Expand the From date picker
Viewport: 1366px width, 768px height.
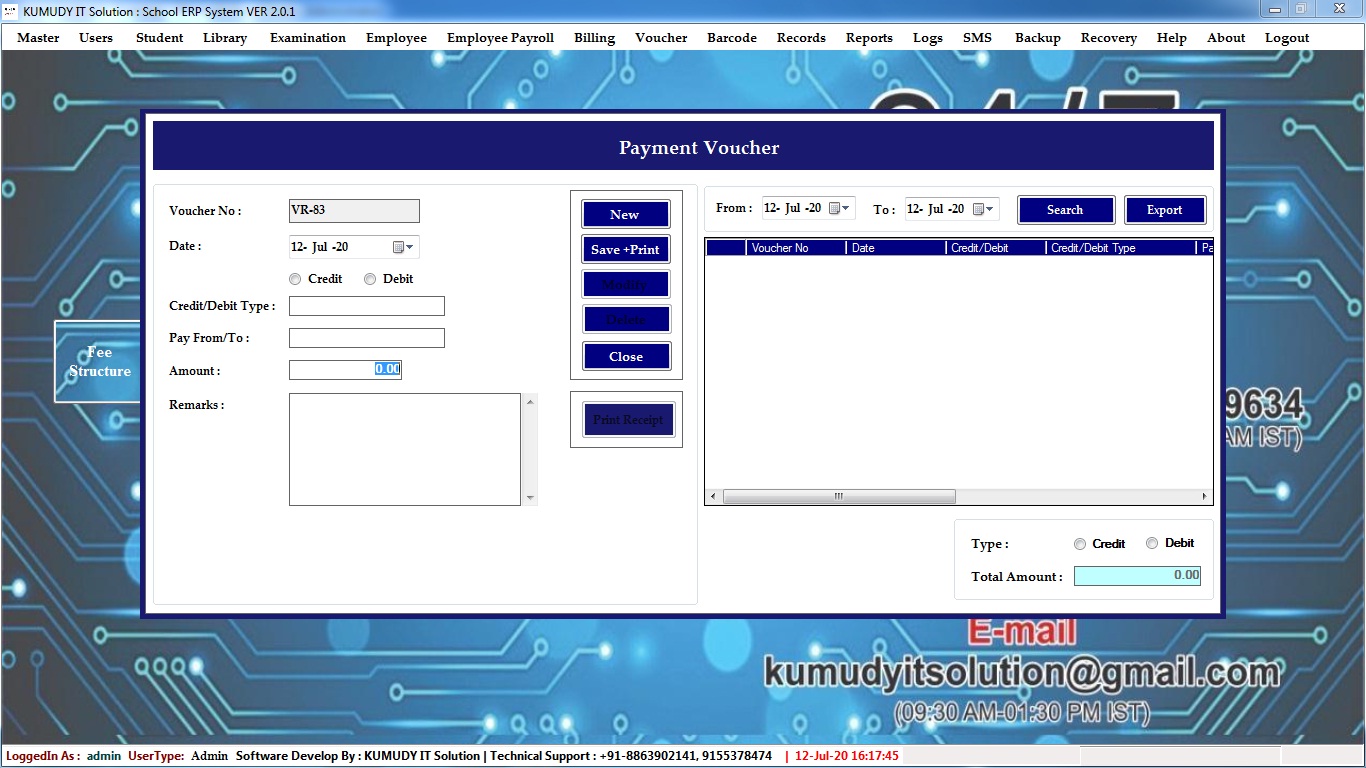[840, 208]
